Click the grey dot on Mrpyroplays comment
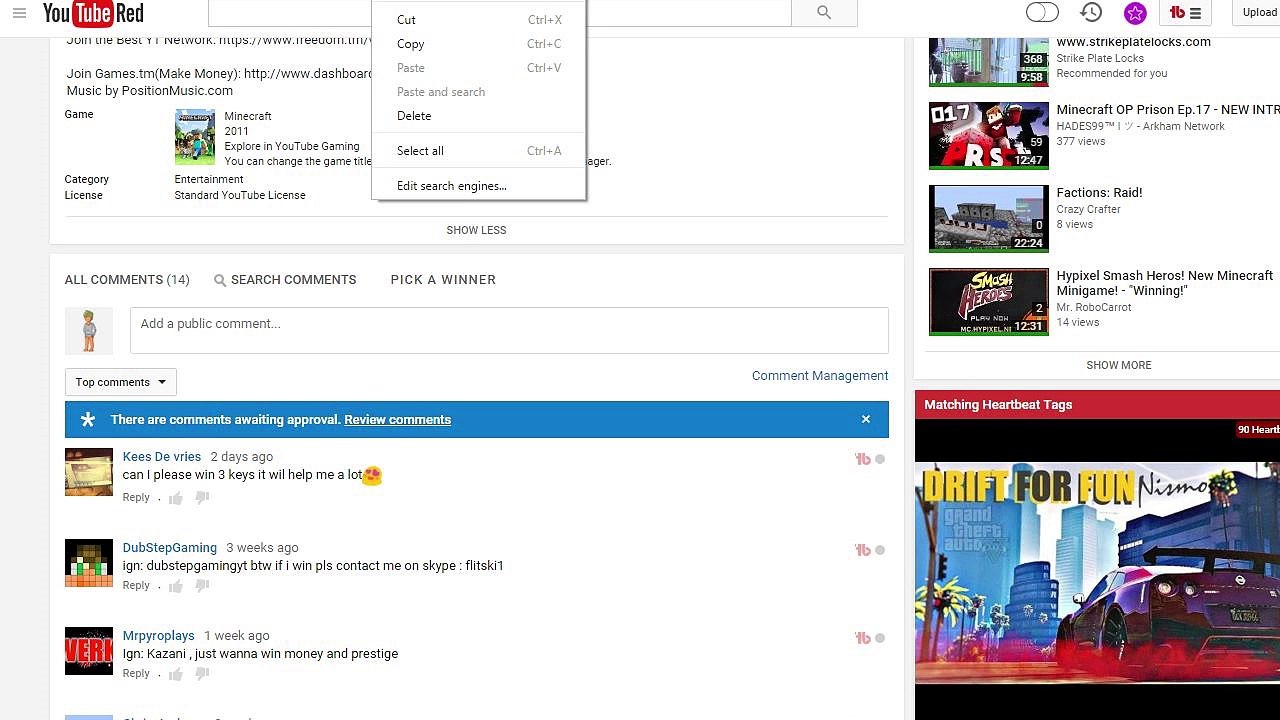The width and height of the screenshot is (1280, 720). [x=880, y=638]
